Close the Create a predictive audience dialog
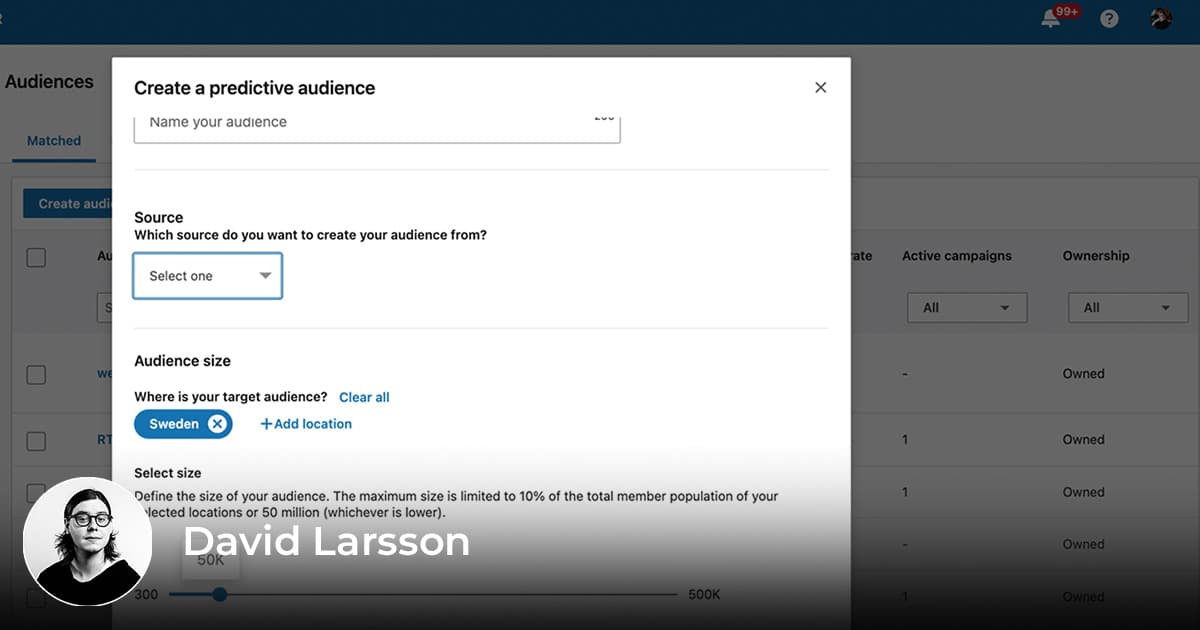 820,88
